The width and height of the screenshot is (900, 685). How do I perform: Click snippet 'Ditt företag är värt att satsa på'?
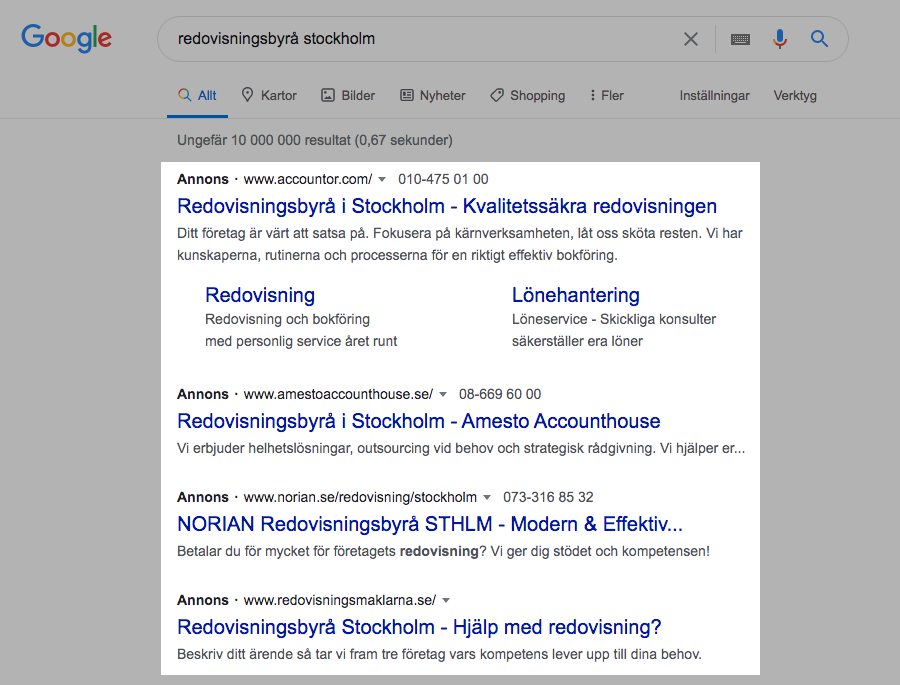pos(273,233)
